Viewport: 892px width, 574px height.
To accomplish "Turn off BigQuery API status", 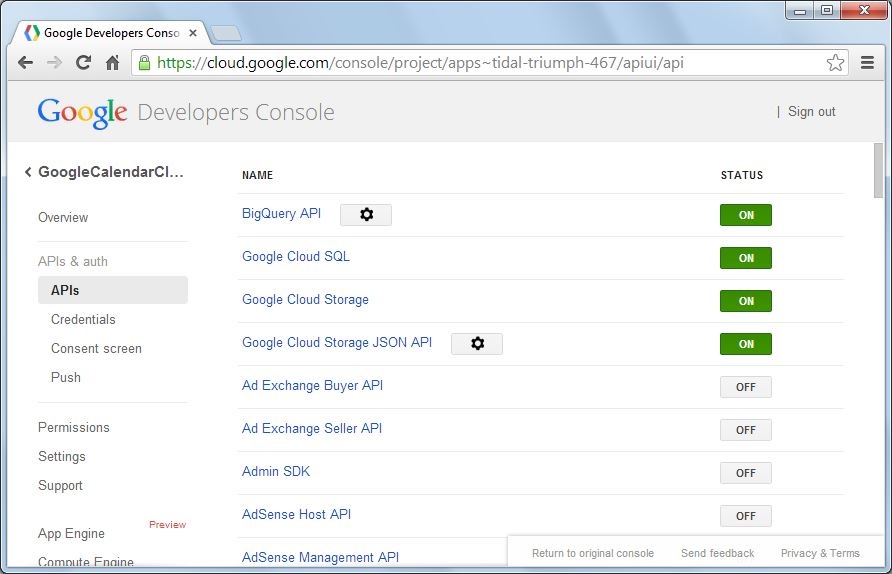I will 745,215.
